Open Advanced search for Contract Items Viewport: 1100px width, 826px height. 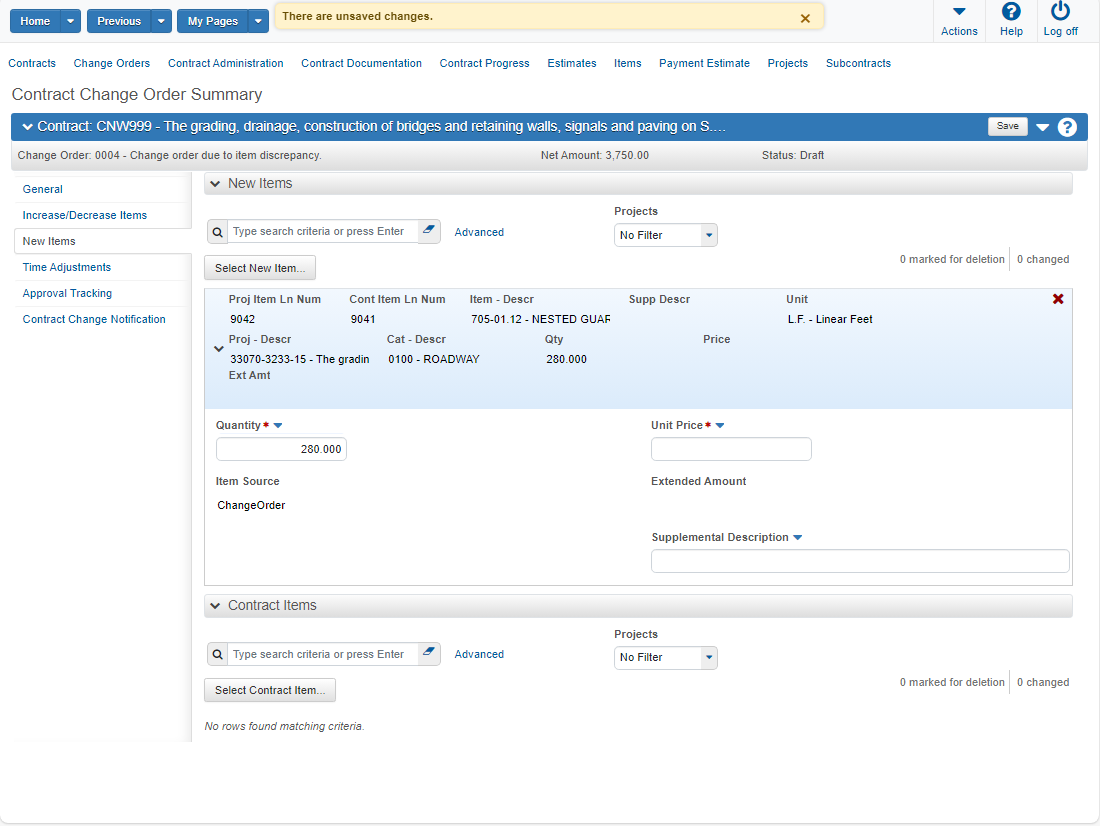(479, 654)
